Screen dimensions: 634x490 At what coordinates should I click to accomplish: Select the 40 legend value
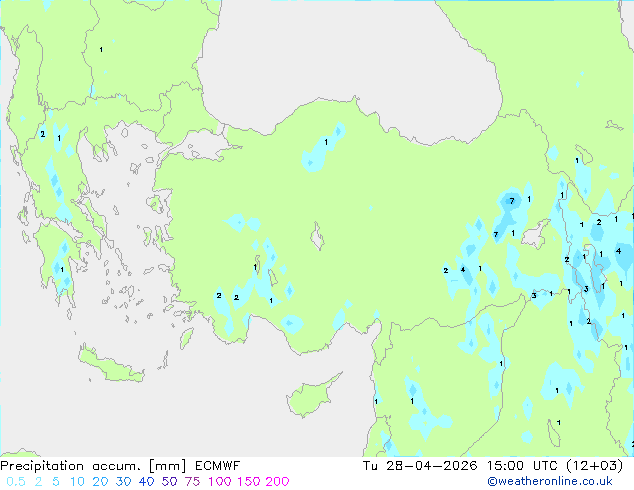point(146,482)
